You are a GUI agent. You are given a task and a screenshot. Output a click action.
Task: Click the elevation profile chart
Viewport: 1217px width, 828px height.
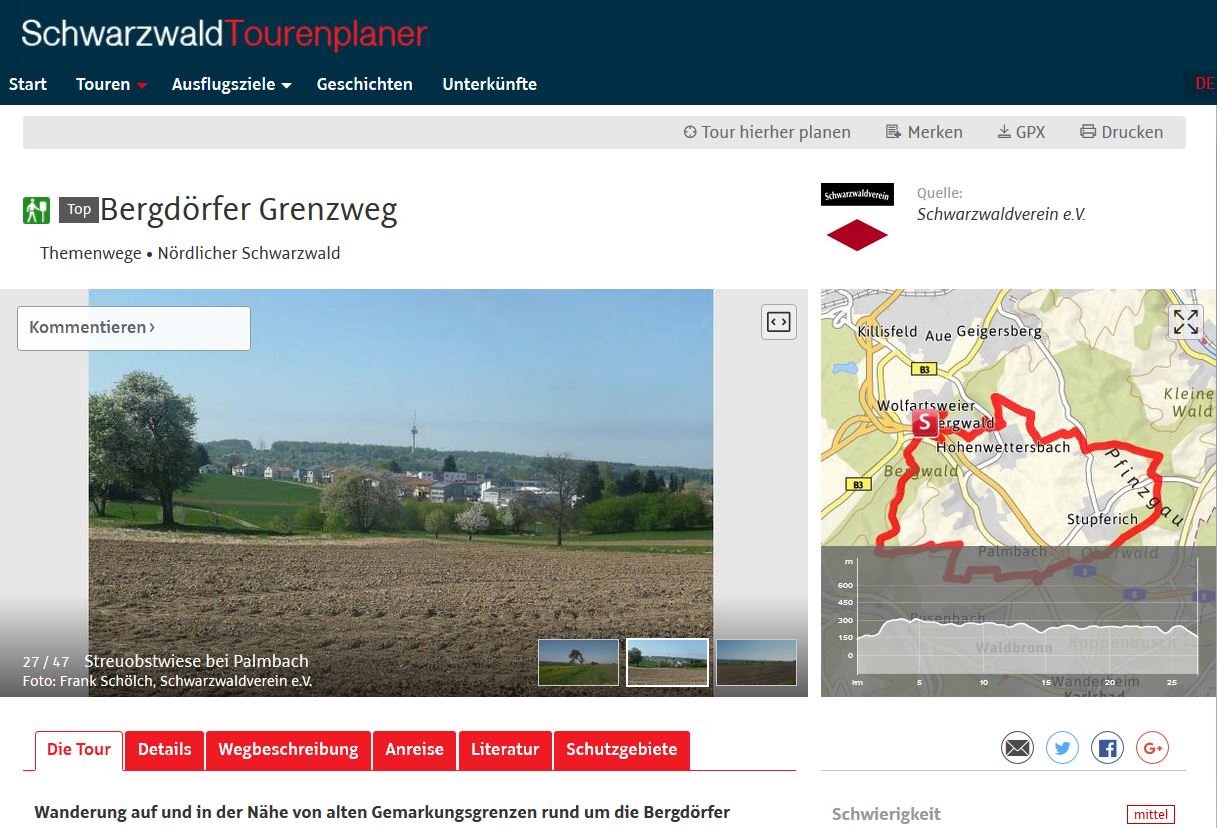(x=1019, y=622)
